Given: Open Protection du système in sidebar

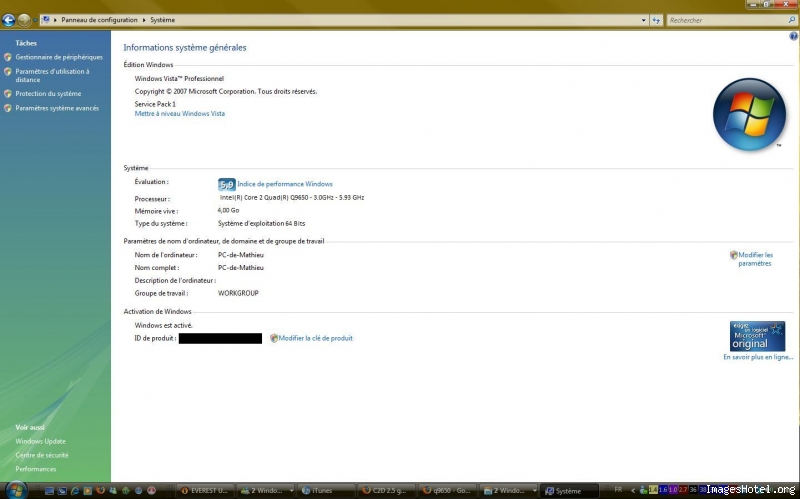Looking at the screenshot, I should [48, 93].
